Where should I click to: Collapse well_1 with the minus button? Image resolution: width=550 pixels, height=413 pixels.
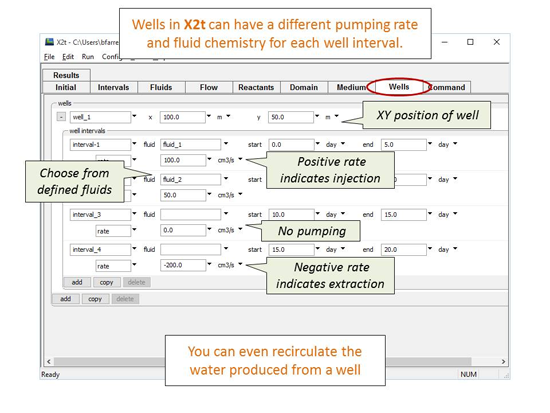coord(61,117)
